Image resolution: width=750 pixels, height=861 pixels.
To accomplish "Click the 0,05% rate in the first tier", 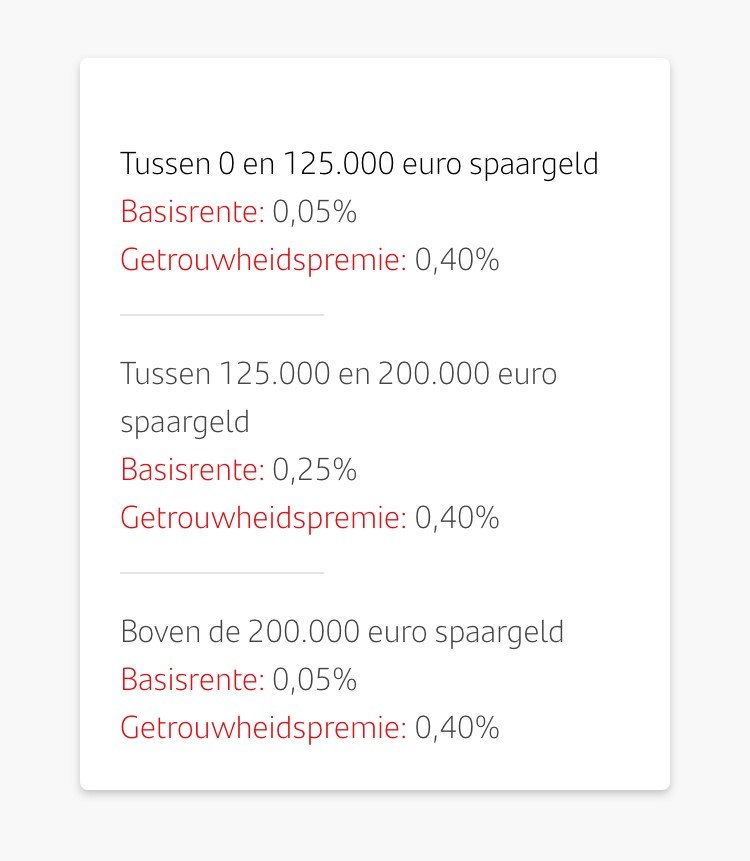I will click(x=315, y=212).
